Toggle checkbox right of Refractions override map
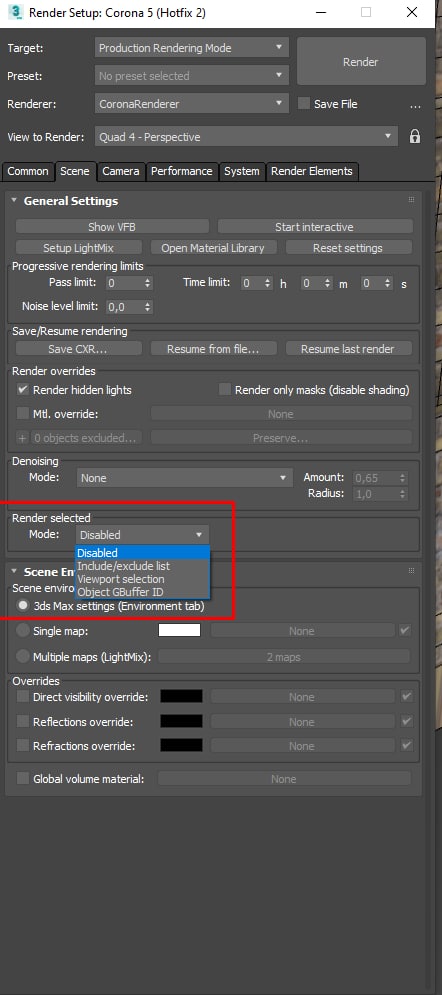Image resolution: width=442 pixels, height=995 pixels. (406, 746)
